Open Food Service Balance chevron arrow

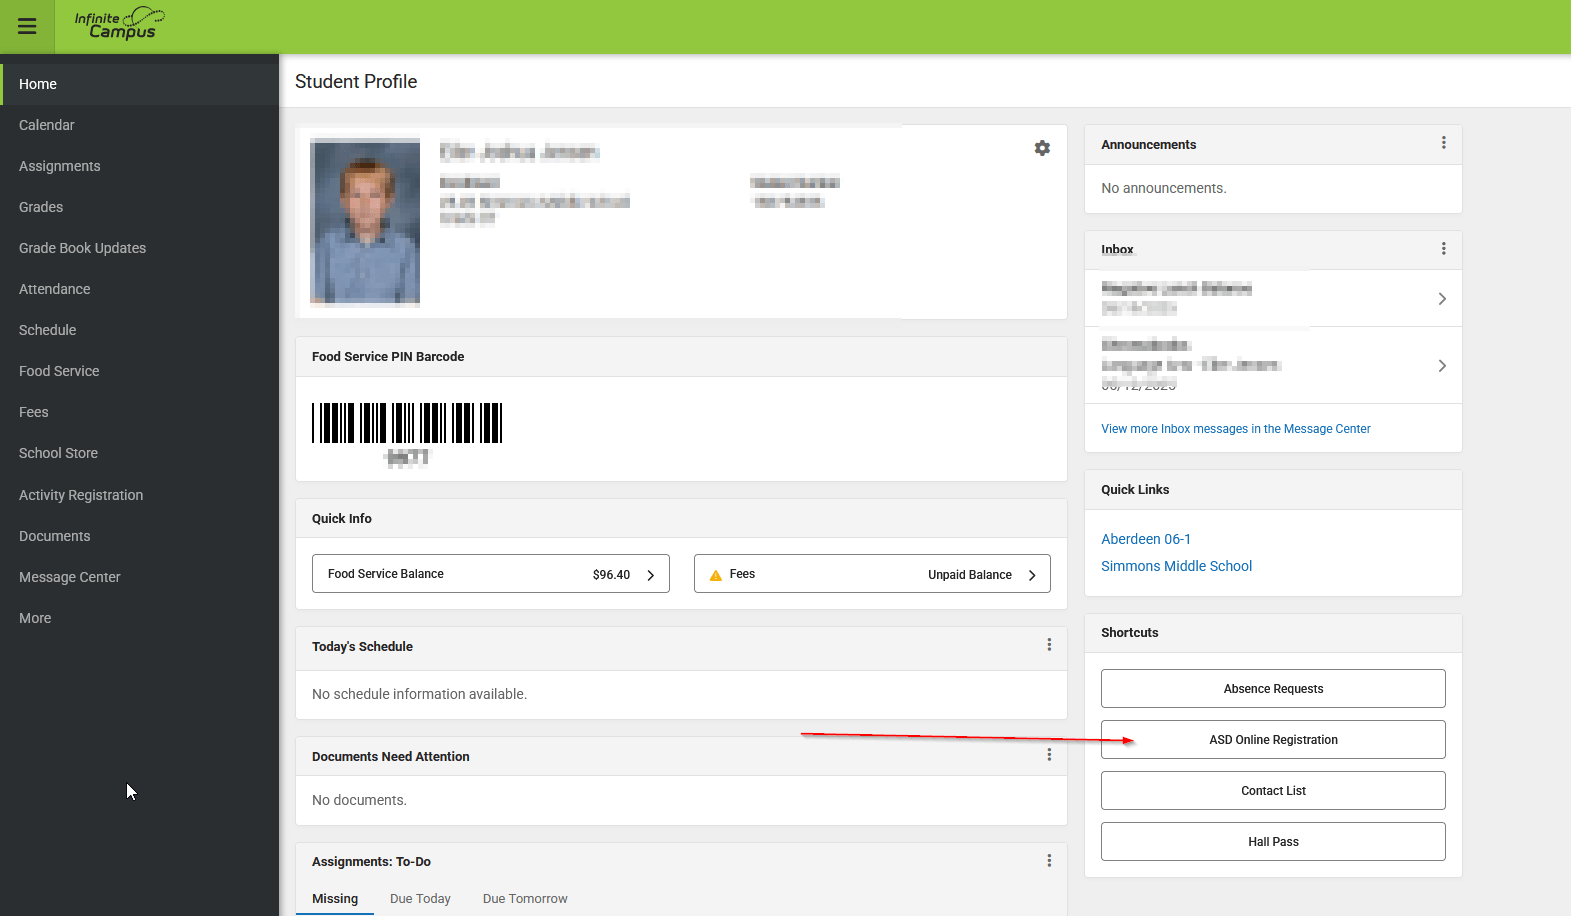pos(650,575)
